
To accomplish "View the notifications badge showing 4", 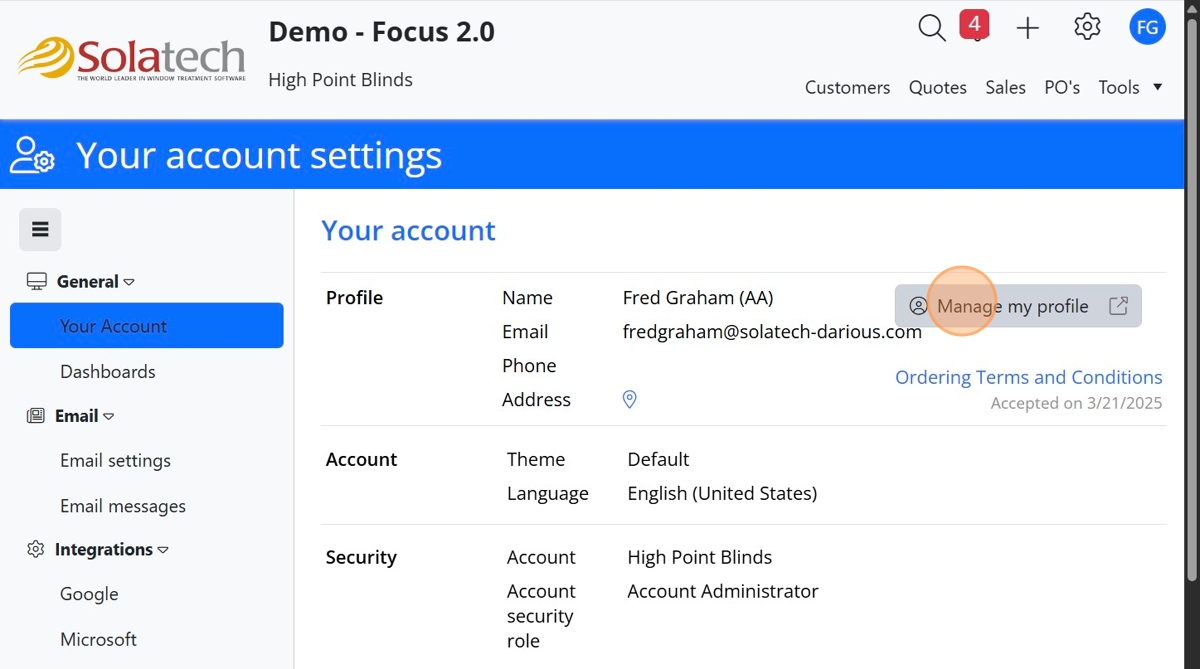I will (x=974, y=25).
